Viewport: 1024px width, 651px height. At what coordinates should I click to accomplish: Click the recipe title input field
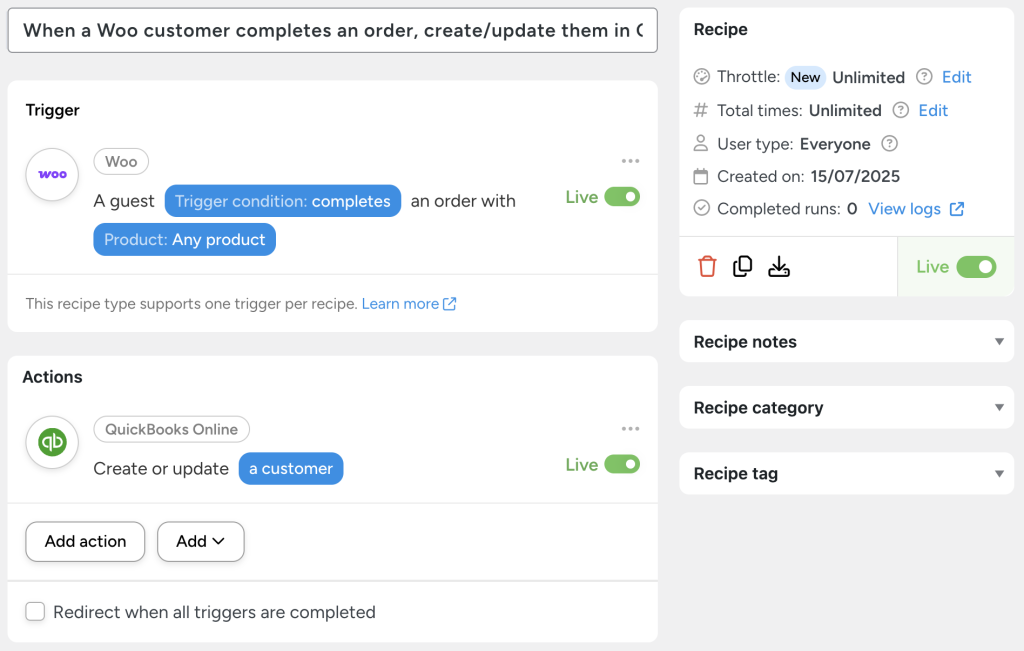click(332, 30)
